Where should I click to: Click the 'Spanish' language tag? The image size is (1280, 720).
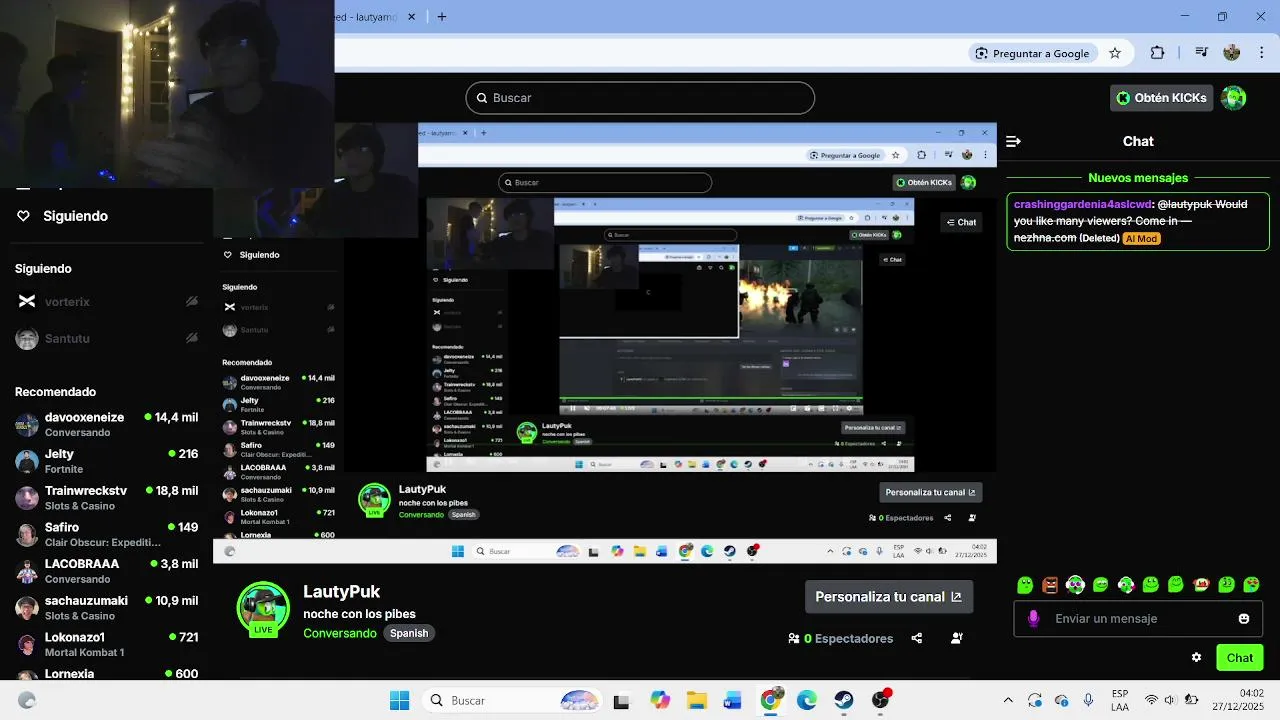tap(409, 633)
